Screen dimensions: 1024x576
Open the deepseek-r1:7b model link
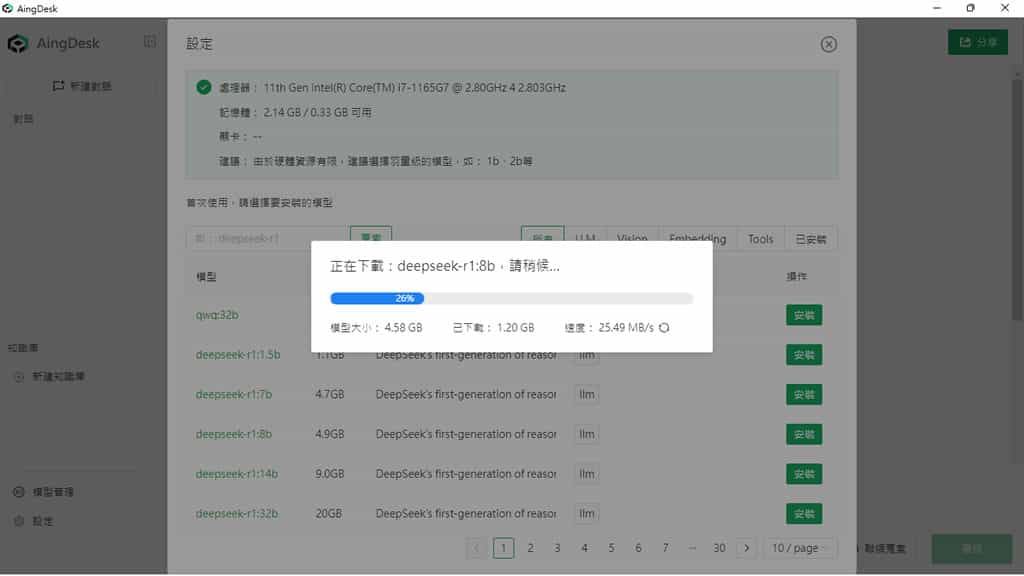pyautogui.click(x=233, y=394)
